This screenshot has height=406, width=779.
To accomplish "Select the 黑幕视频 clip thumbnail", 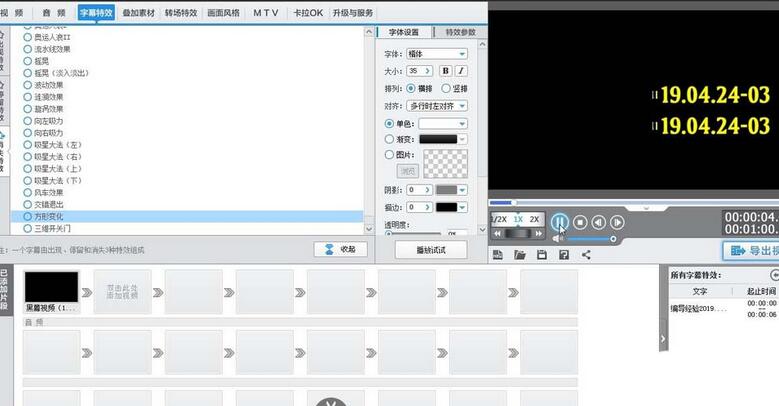I will 51,287.
